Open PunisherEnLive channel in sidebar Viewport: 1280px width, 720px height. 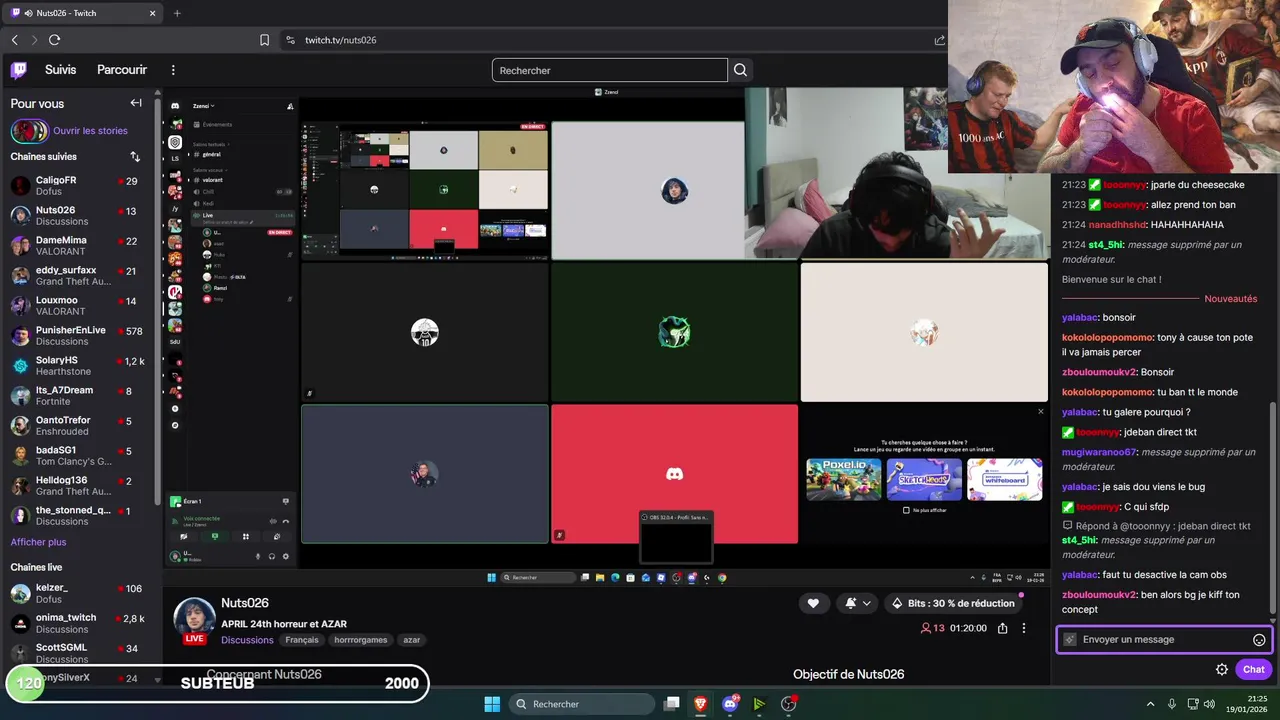click(x=78, y=336)
